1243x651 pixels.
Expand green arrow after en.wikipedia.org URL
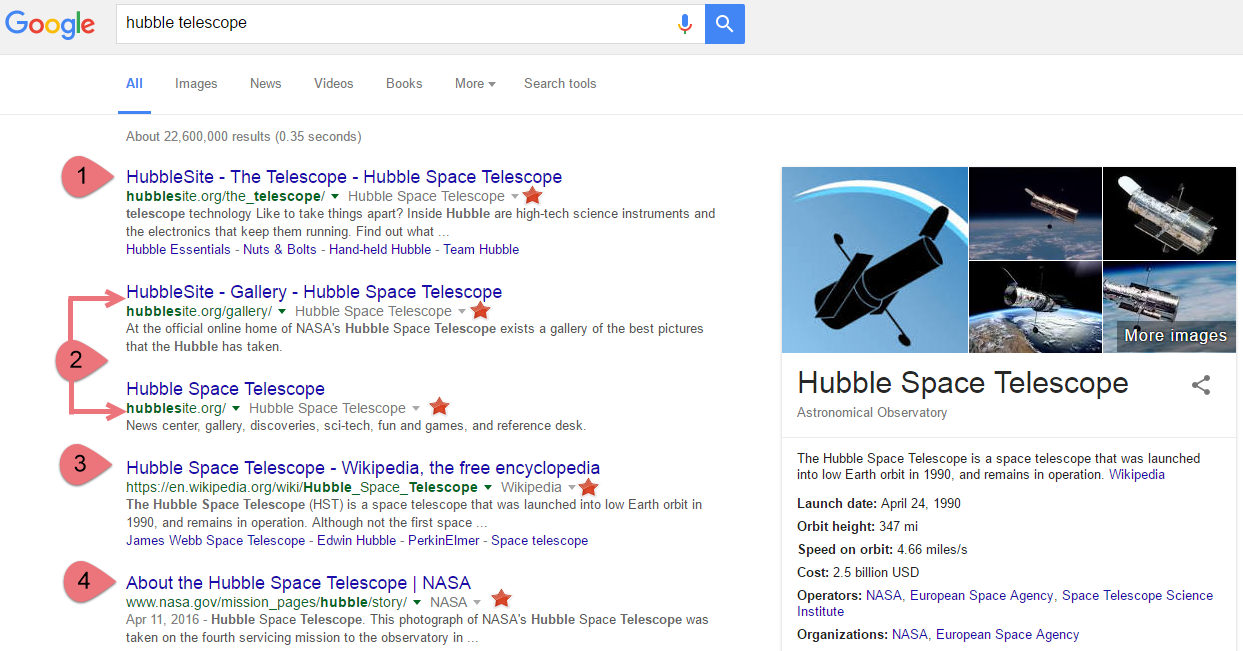pos(489,488)
